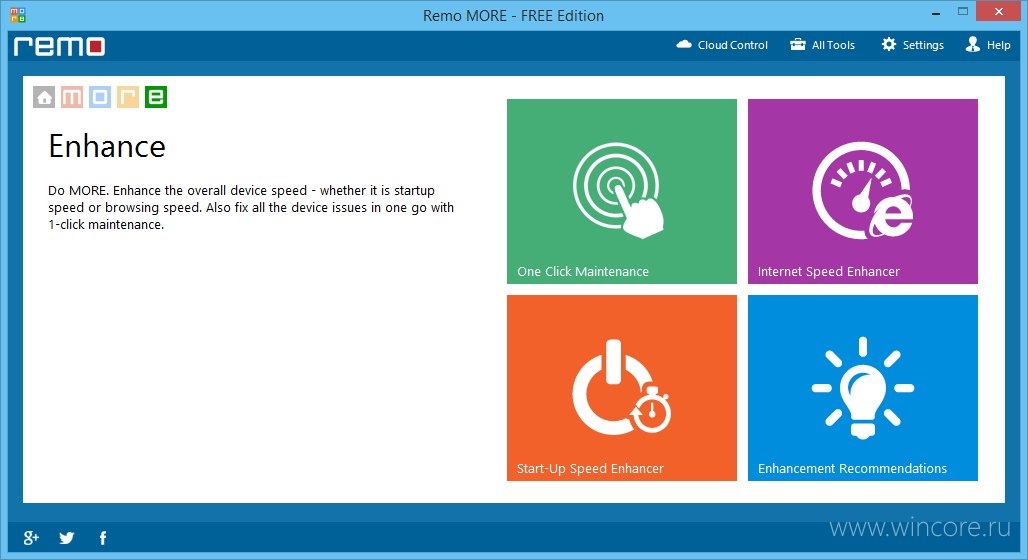Minimize the Remo MORE window
The height and width of the screenshot is (560, 1028).
pyautogui.click(x=936, y=12)
